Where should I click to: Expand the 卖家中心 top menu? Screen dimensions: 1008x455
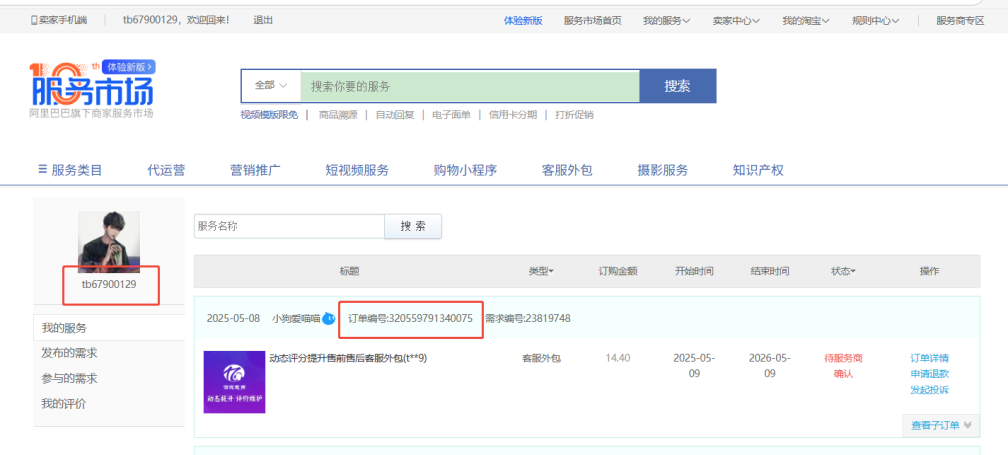click(x=736, y=20)
